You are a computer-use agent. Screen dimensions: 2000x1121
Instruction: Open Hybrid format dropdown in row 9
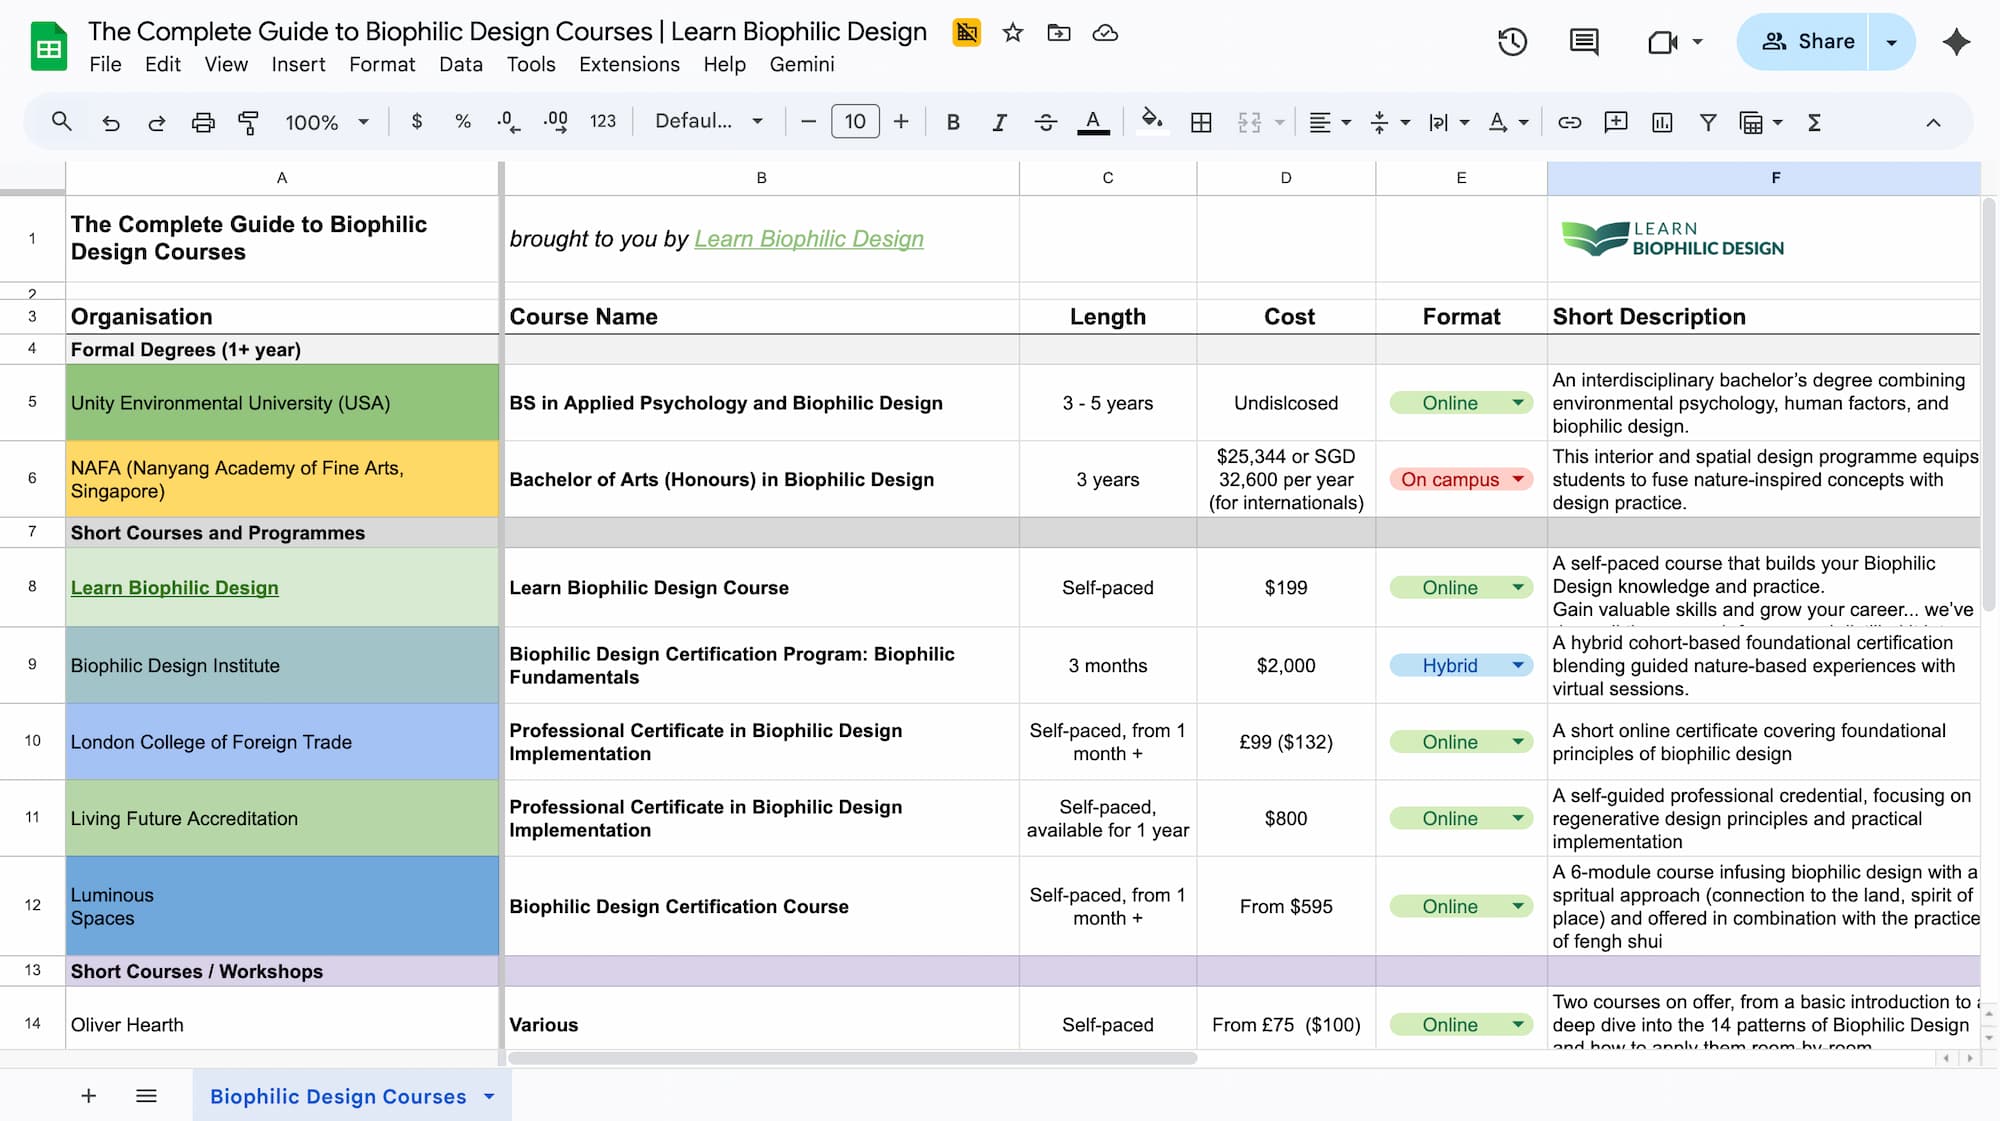pyautogui.click(x=1518, y=665)
